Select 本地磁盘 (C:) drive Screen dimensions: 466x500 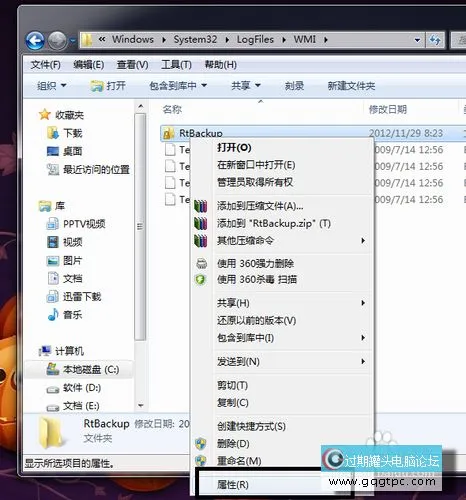click(x=83, y=369)
